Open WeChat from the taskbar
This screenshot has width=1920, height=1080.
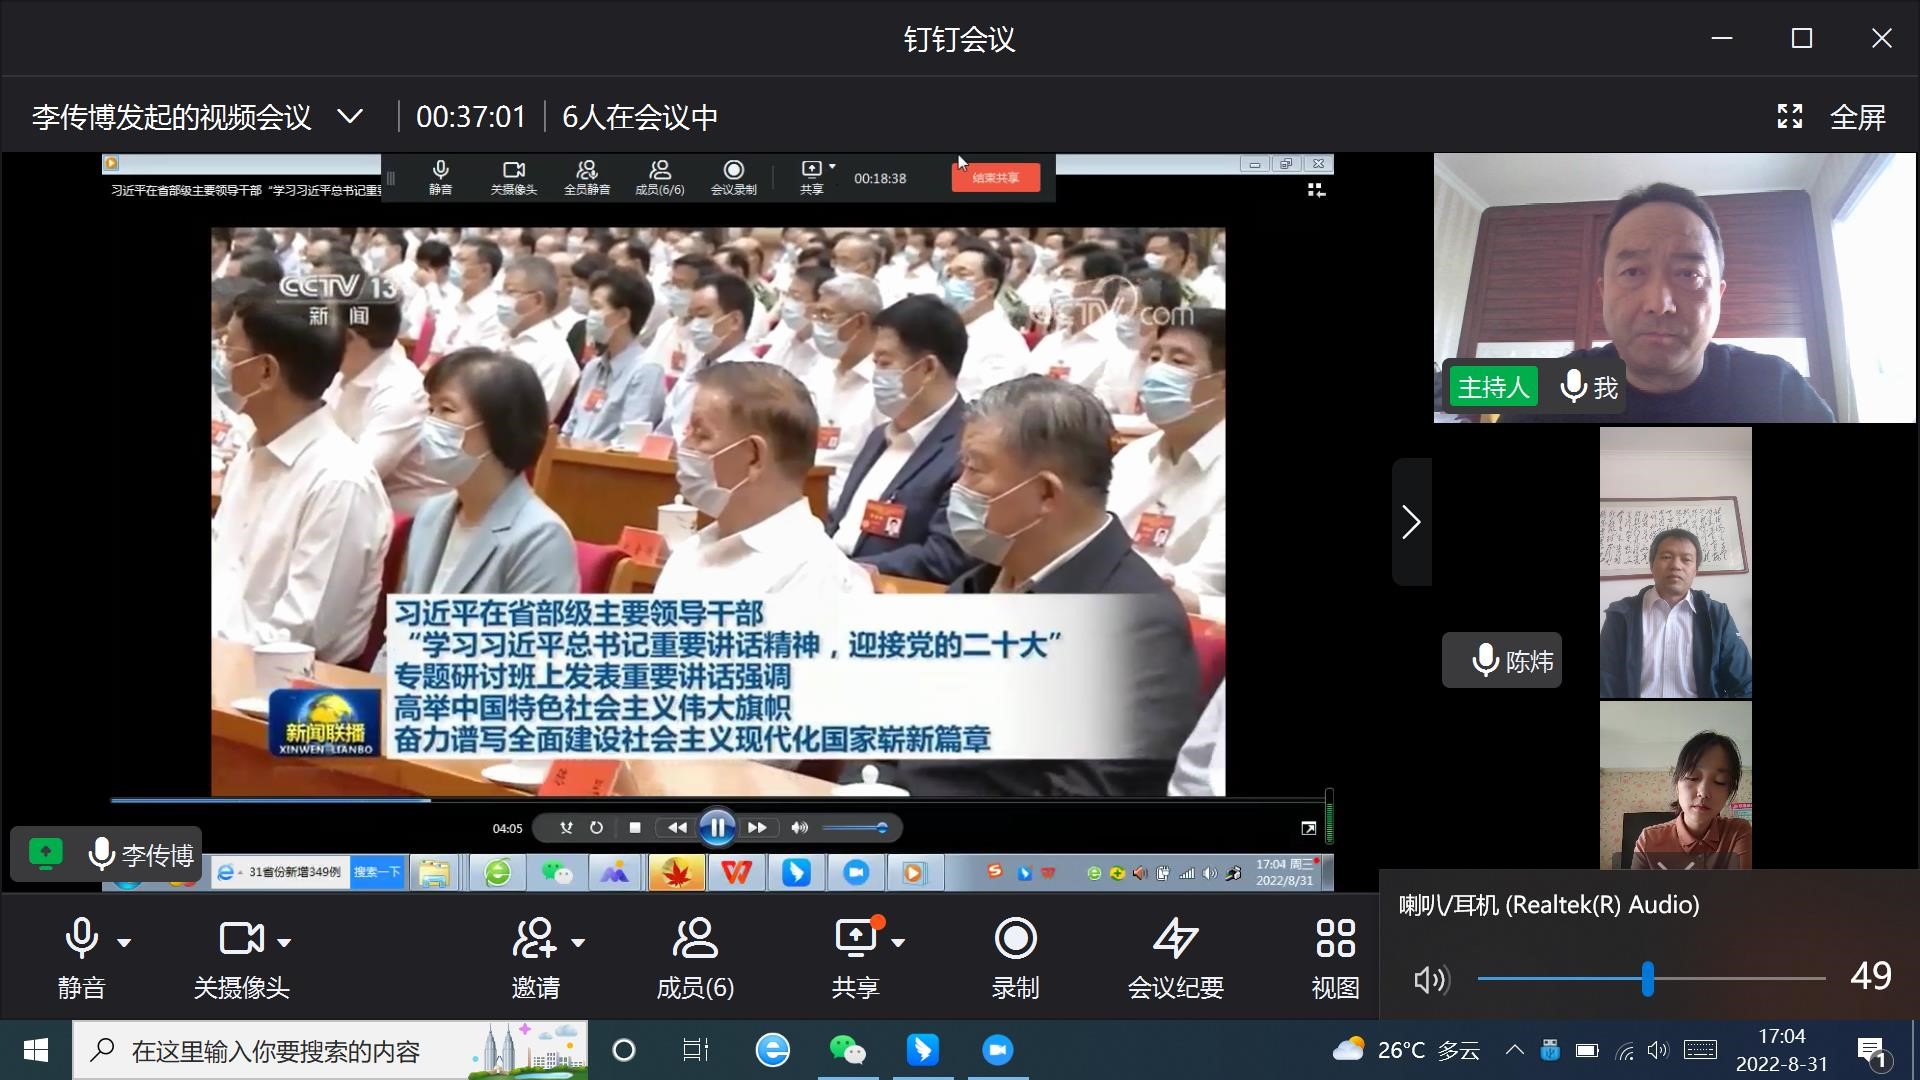(847, 1050)
